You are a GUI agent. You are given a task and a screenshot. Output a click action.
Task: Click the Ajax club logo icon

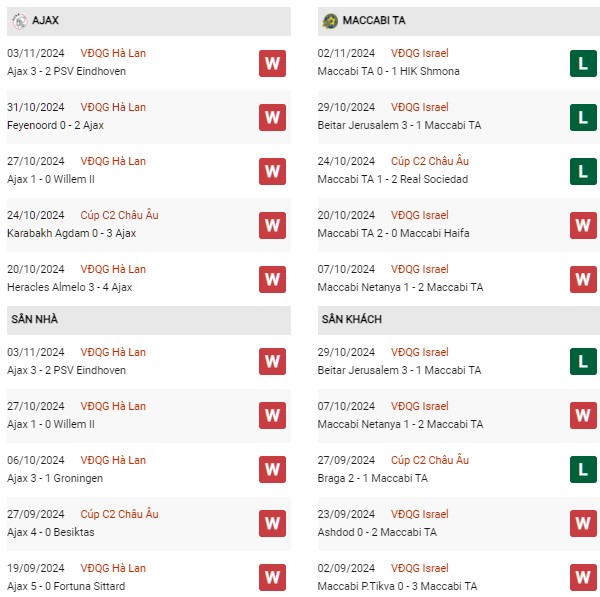click(20, 21)
